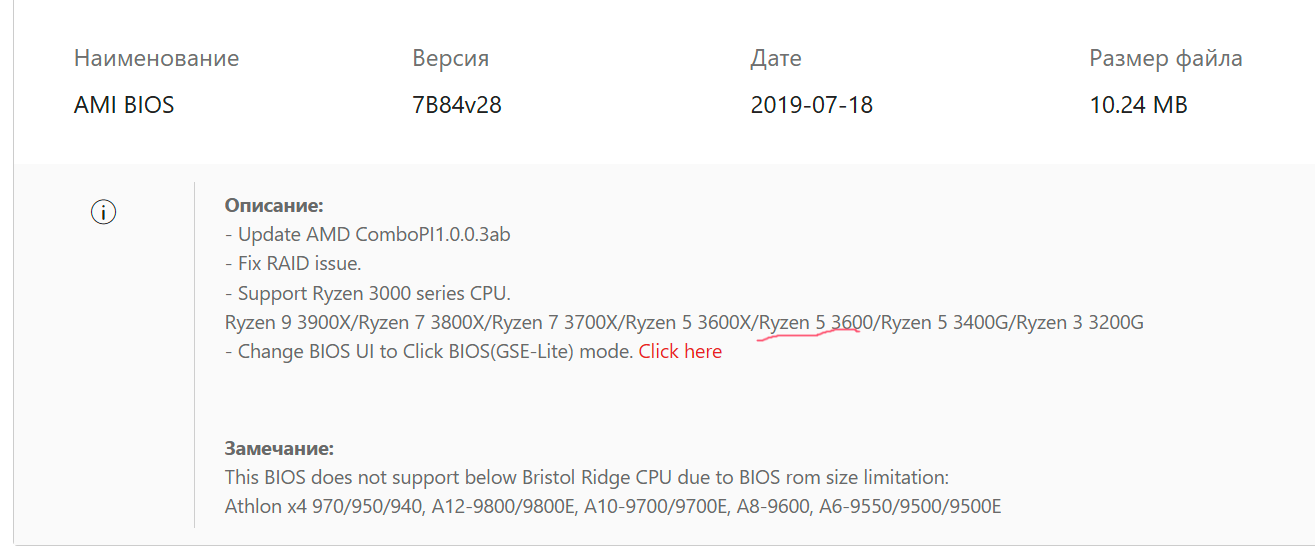Image resolution: width=1315 pixels, height=555 pixels.
Task: Click the "Версия" column header
Action: [450, 58]
